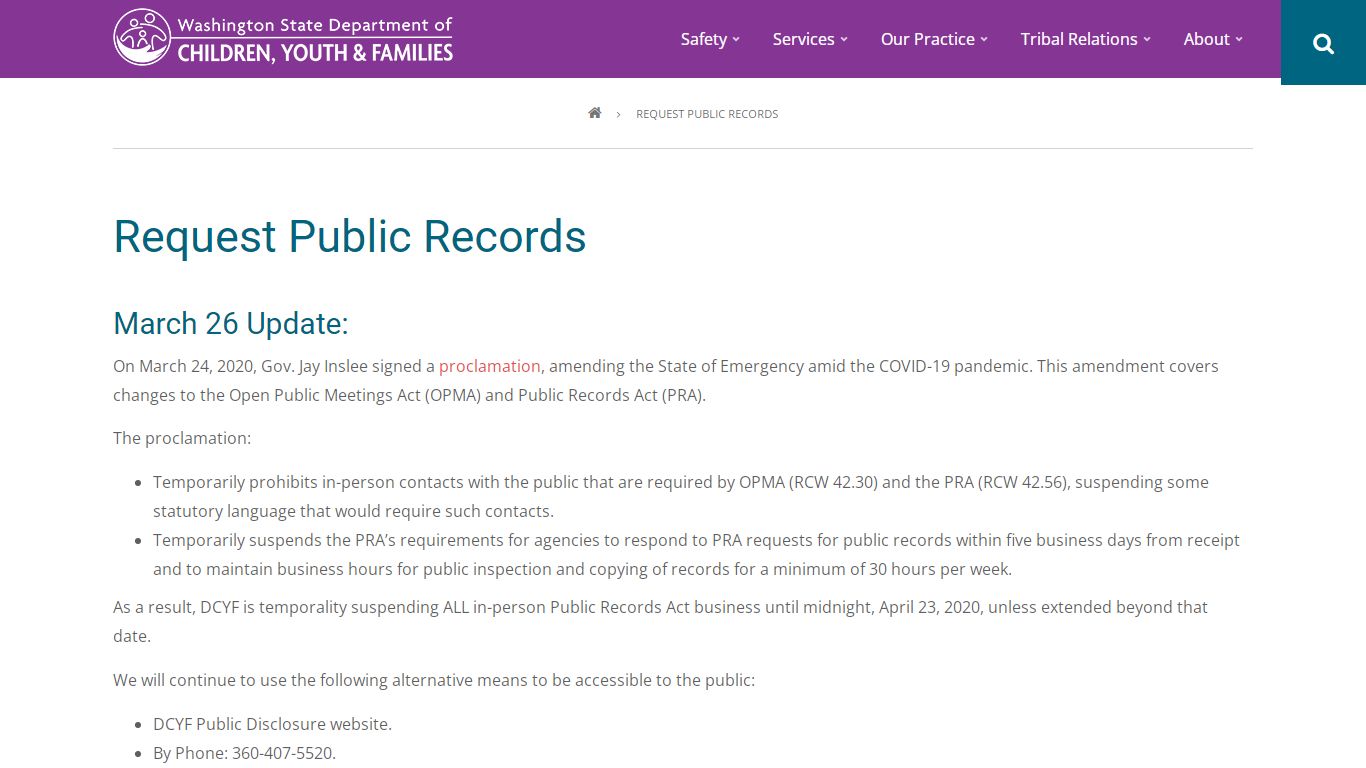The image size is (1366, 768).
Task: Open the Services menu item
Action: pos(803,39)
